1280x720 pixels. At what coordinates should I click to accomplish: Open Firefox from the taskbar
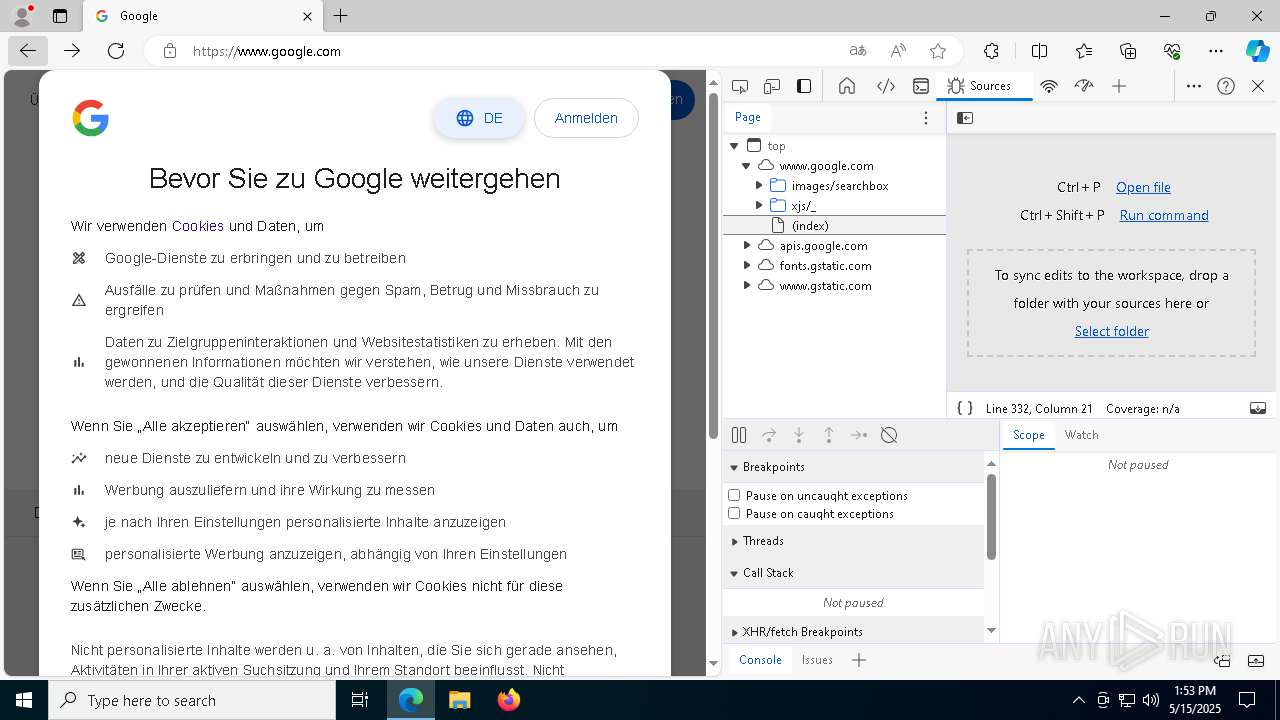tap(509, 700)
